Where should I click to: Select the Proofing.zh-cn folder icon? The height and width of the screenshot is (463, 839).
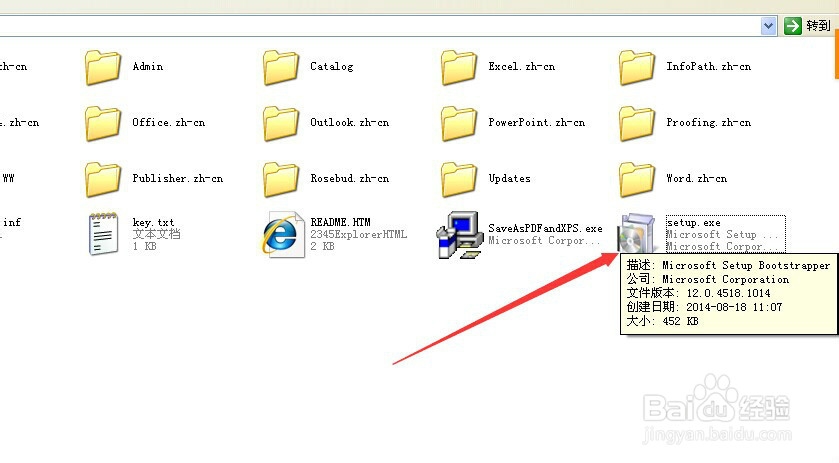click(x=637, y=124)
